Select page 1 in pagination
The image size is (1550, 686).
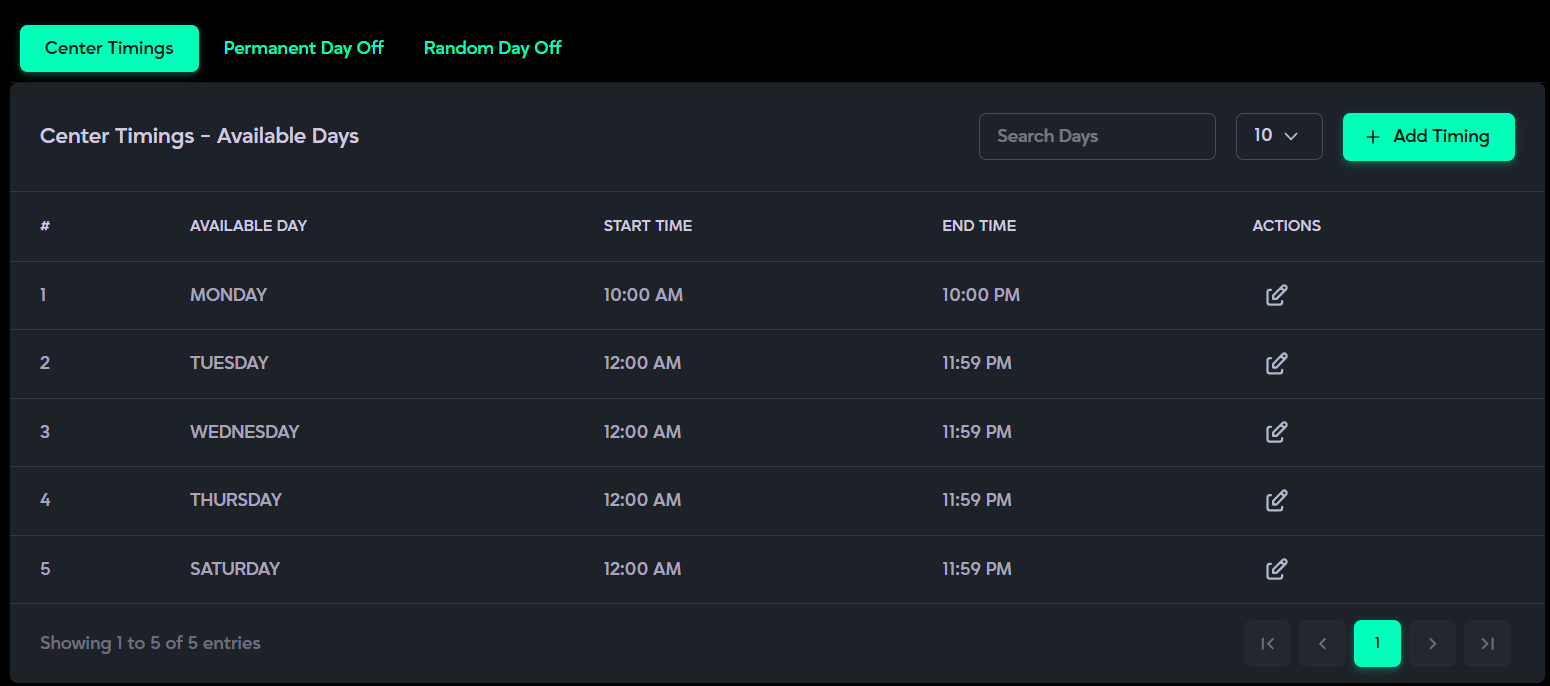1377,644
